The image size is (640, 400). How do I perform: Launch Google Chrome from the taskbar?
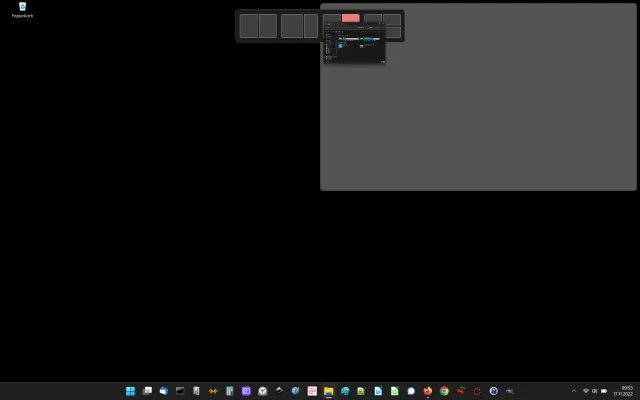pos(444,391)
